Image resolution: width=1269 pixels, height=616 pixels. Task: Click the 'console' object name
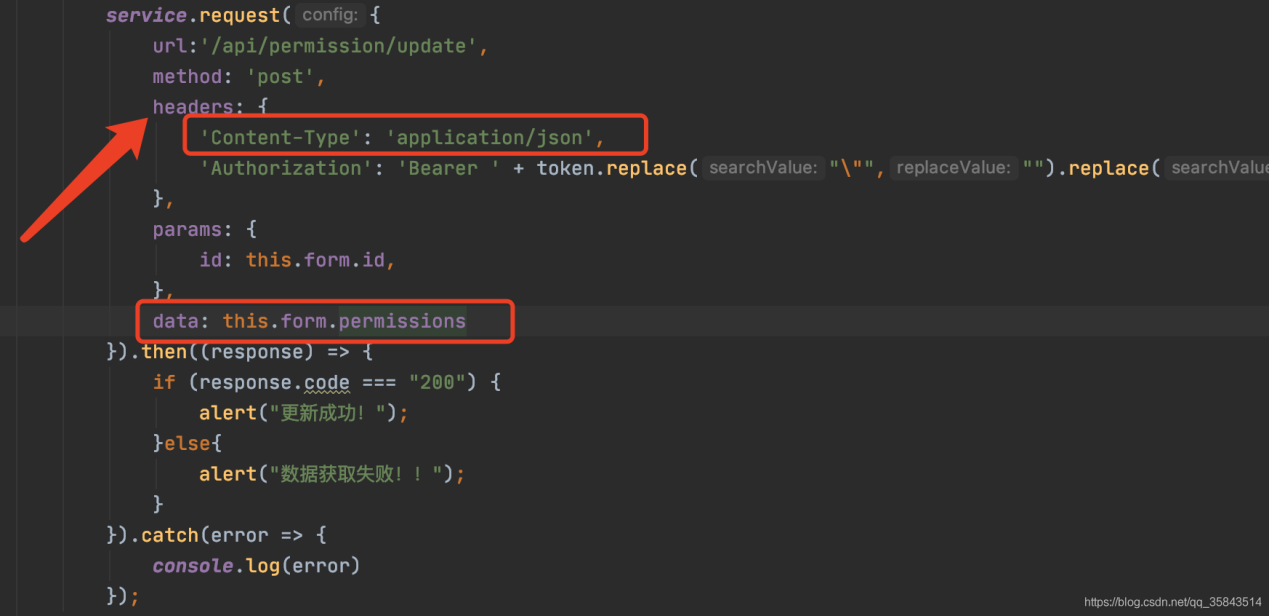pos(193,566)
